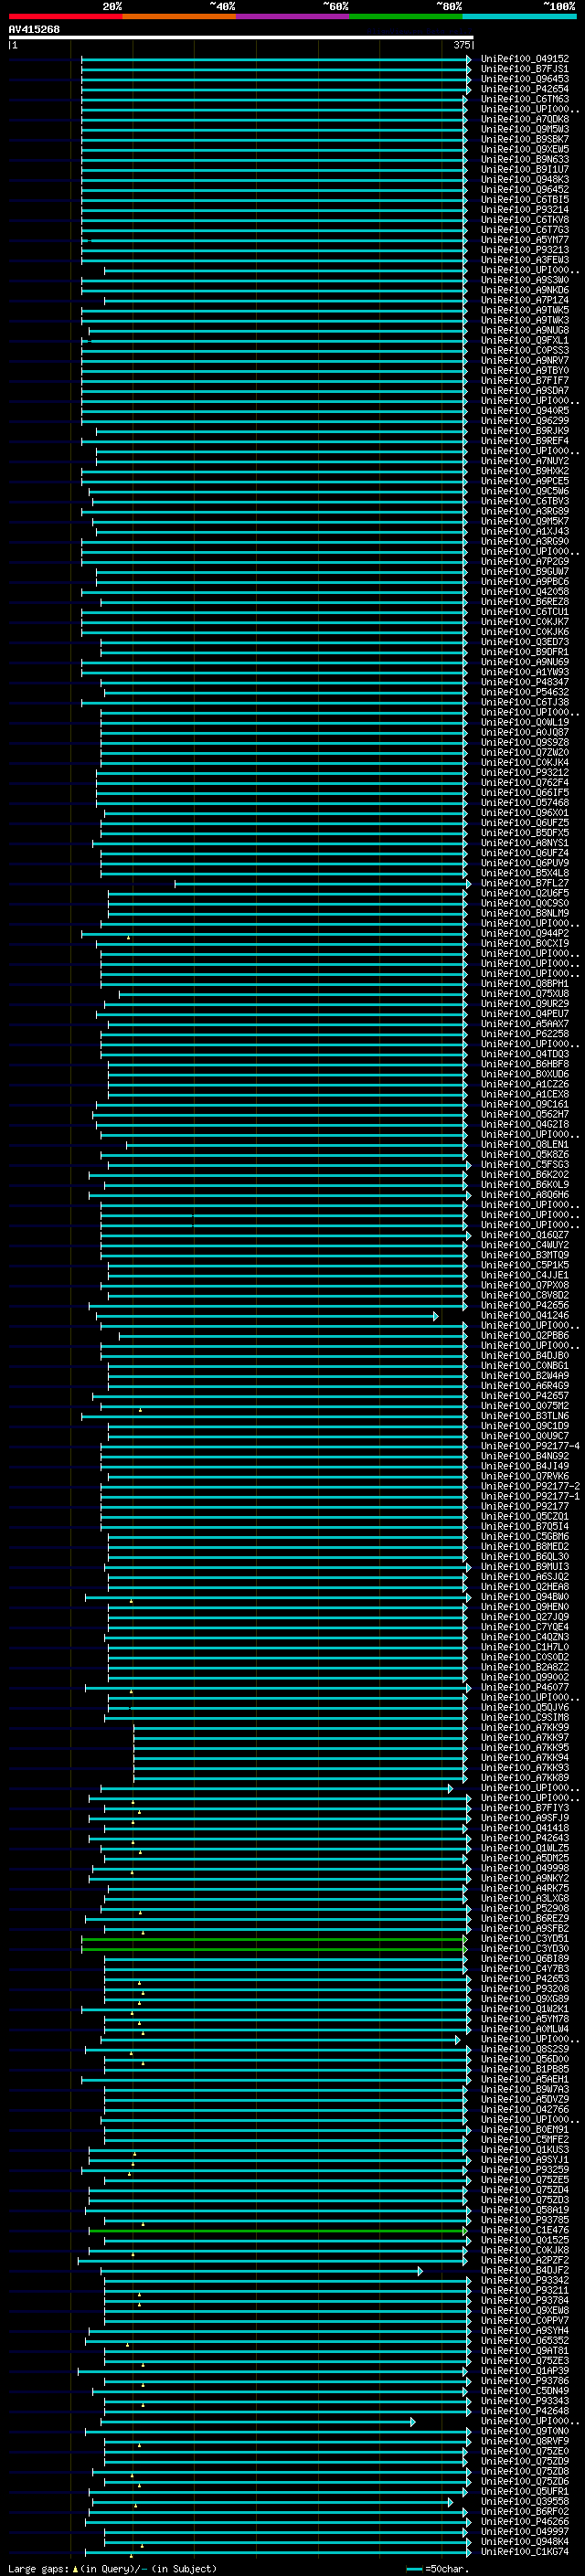Select hit UniRef100_A3FEW3

click(x=525, y=260)
